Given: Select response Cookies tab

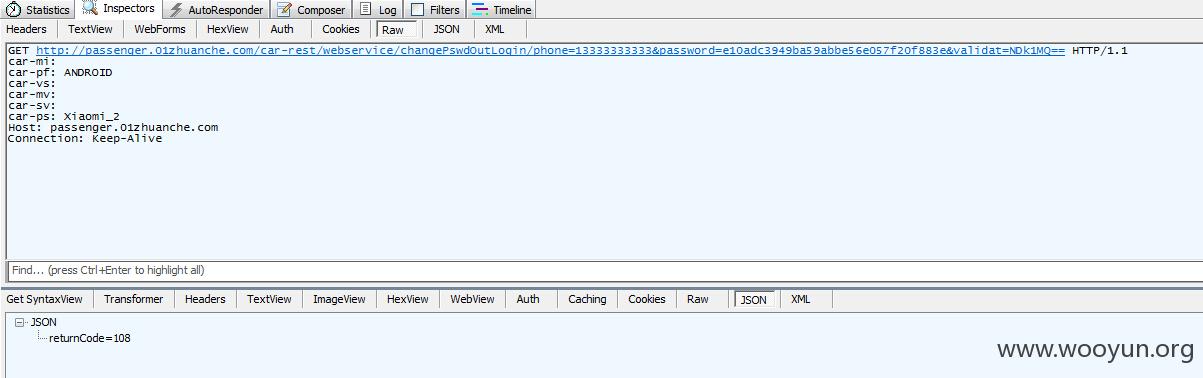Looking at the screenshot, I should (x=647, y=299).
